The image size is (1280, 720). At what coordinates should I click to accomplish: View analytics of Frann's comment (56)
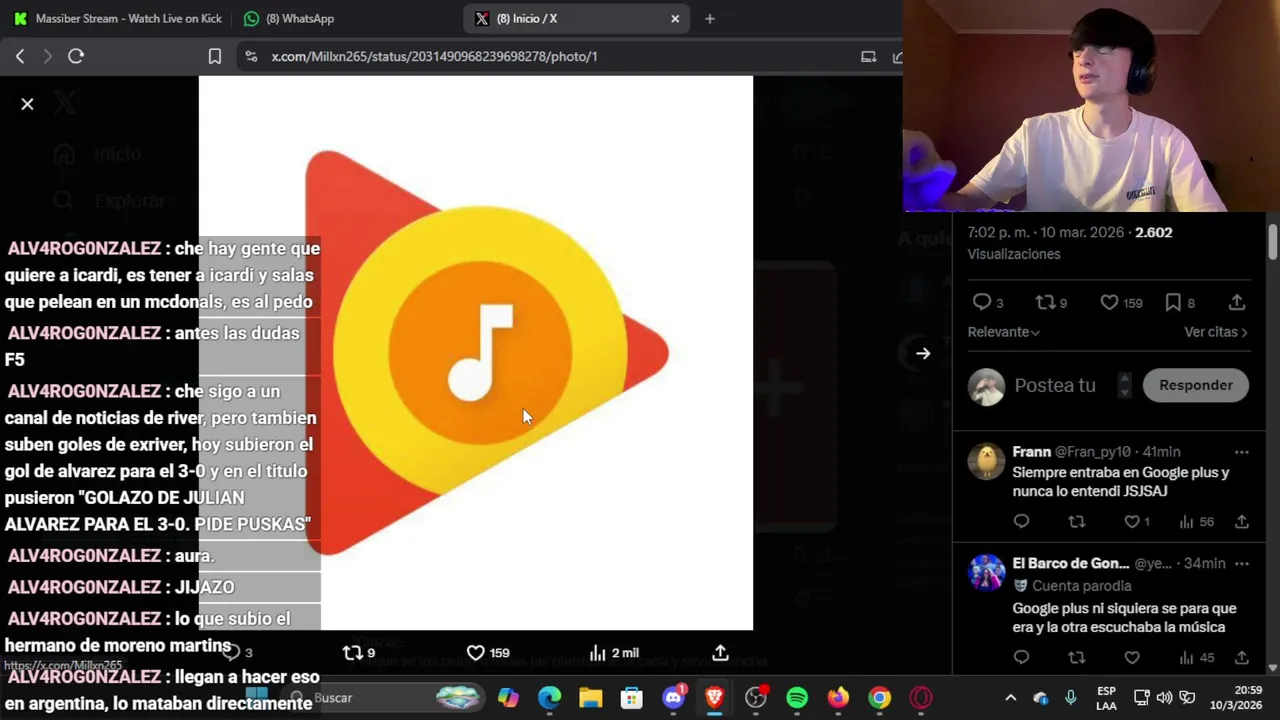tap(1196, 522)
